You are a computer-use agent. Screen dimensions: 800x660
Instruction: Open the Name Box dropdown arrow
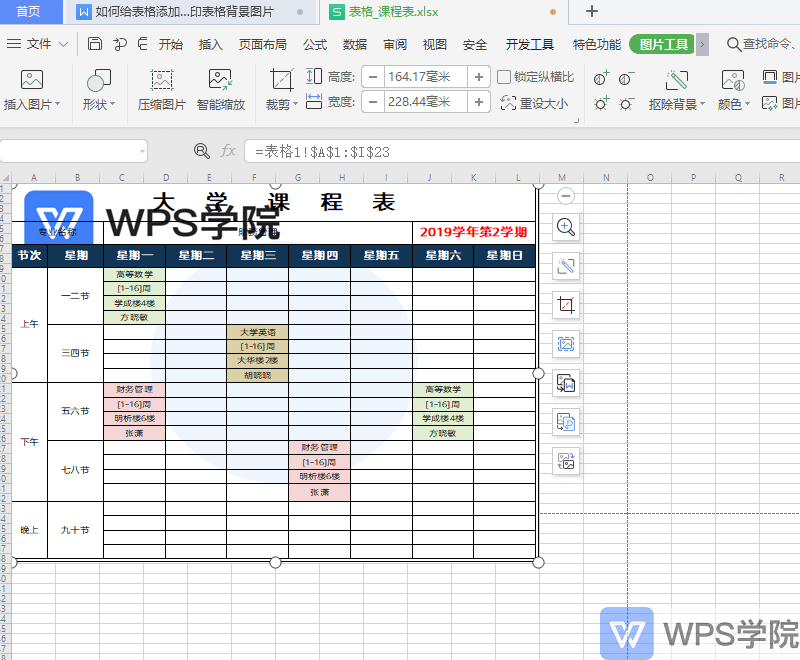pyautogui.click(x=142, y=151)
